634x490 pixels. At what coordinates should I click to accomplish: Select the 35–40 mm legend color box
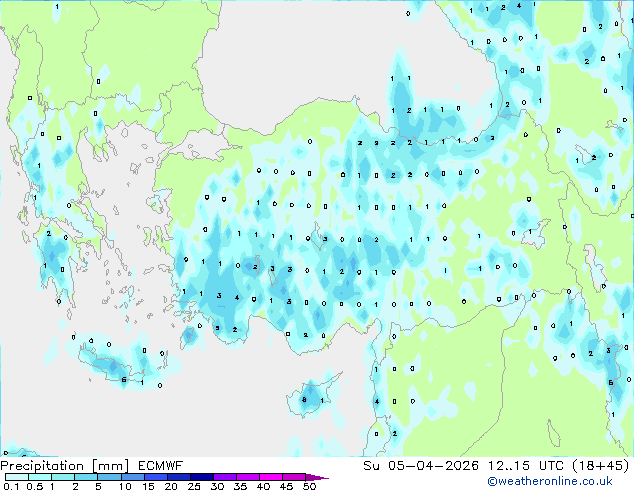247,477
